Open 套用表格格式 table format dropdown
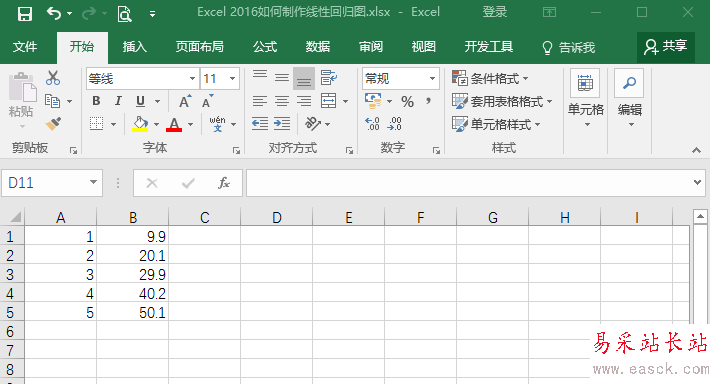The height and width of the screenshot is (384, 710). pyautogui.click(x=503, y=101)
